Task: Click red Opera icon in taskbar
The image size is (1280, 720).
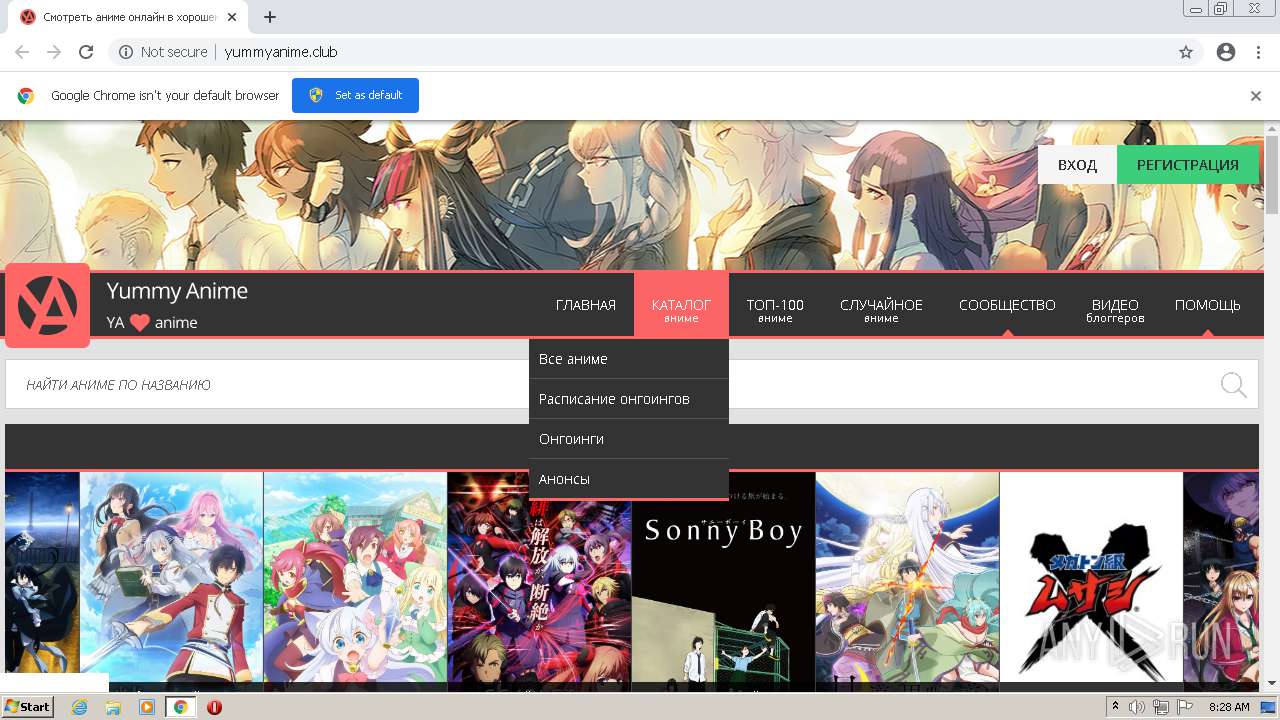Action: [x=214, y=707]
